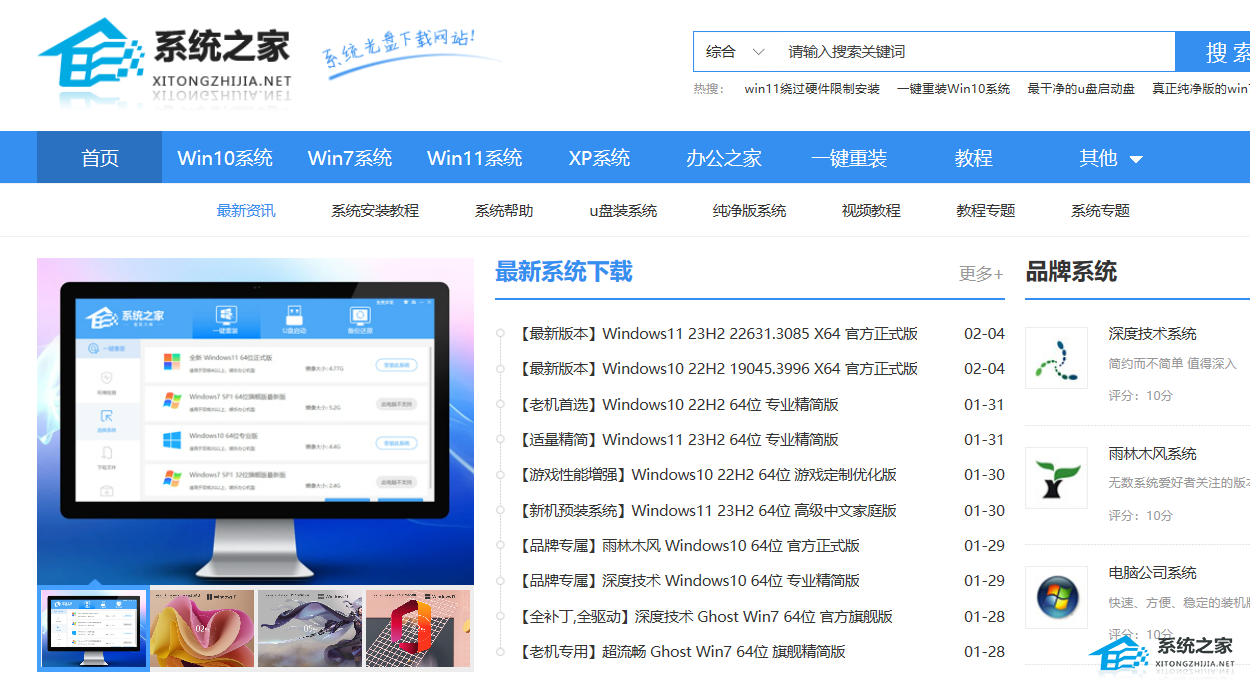
Task: Click the 更多+ link beside 最新系统下载
Action: pyautogui.click(x=981, y=273)
